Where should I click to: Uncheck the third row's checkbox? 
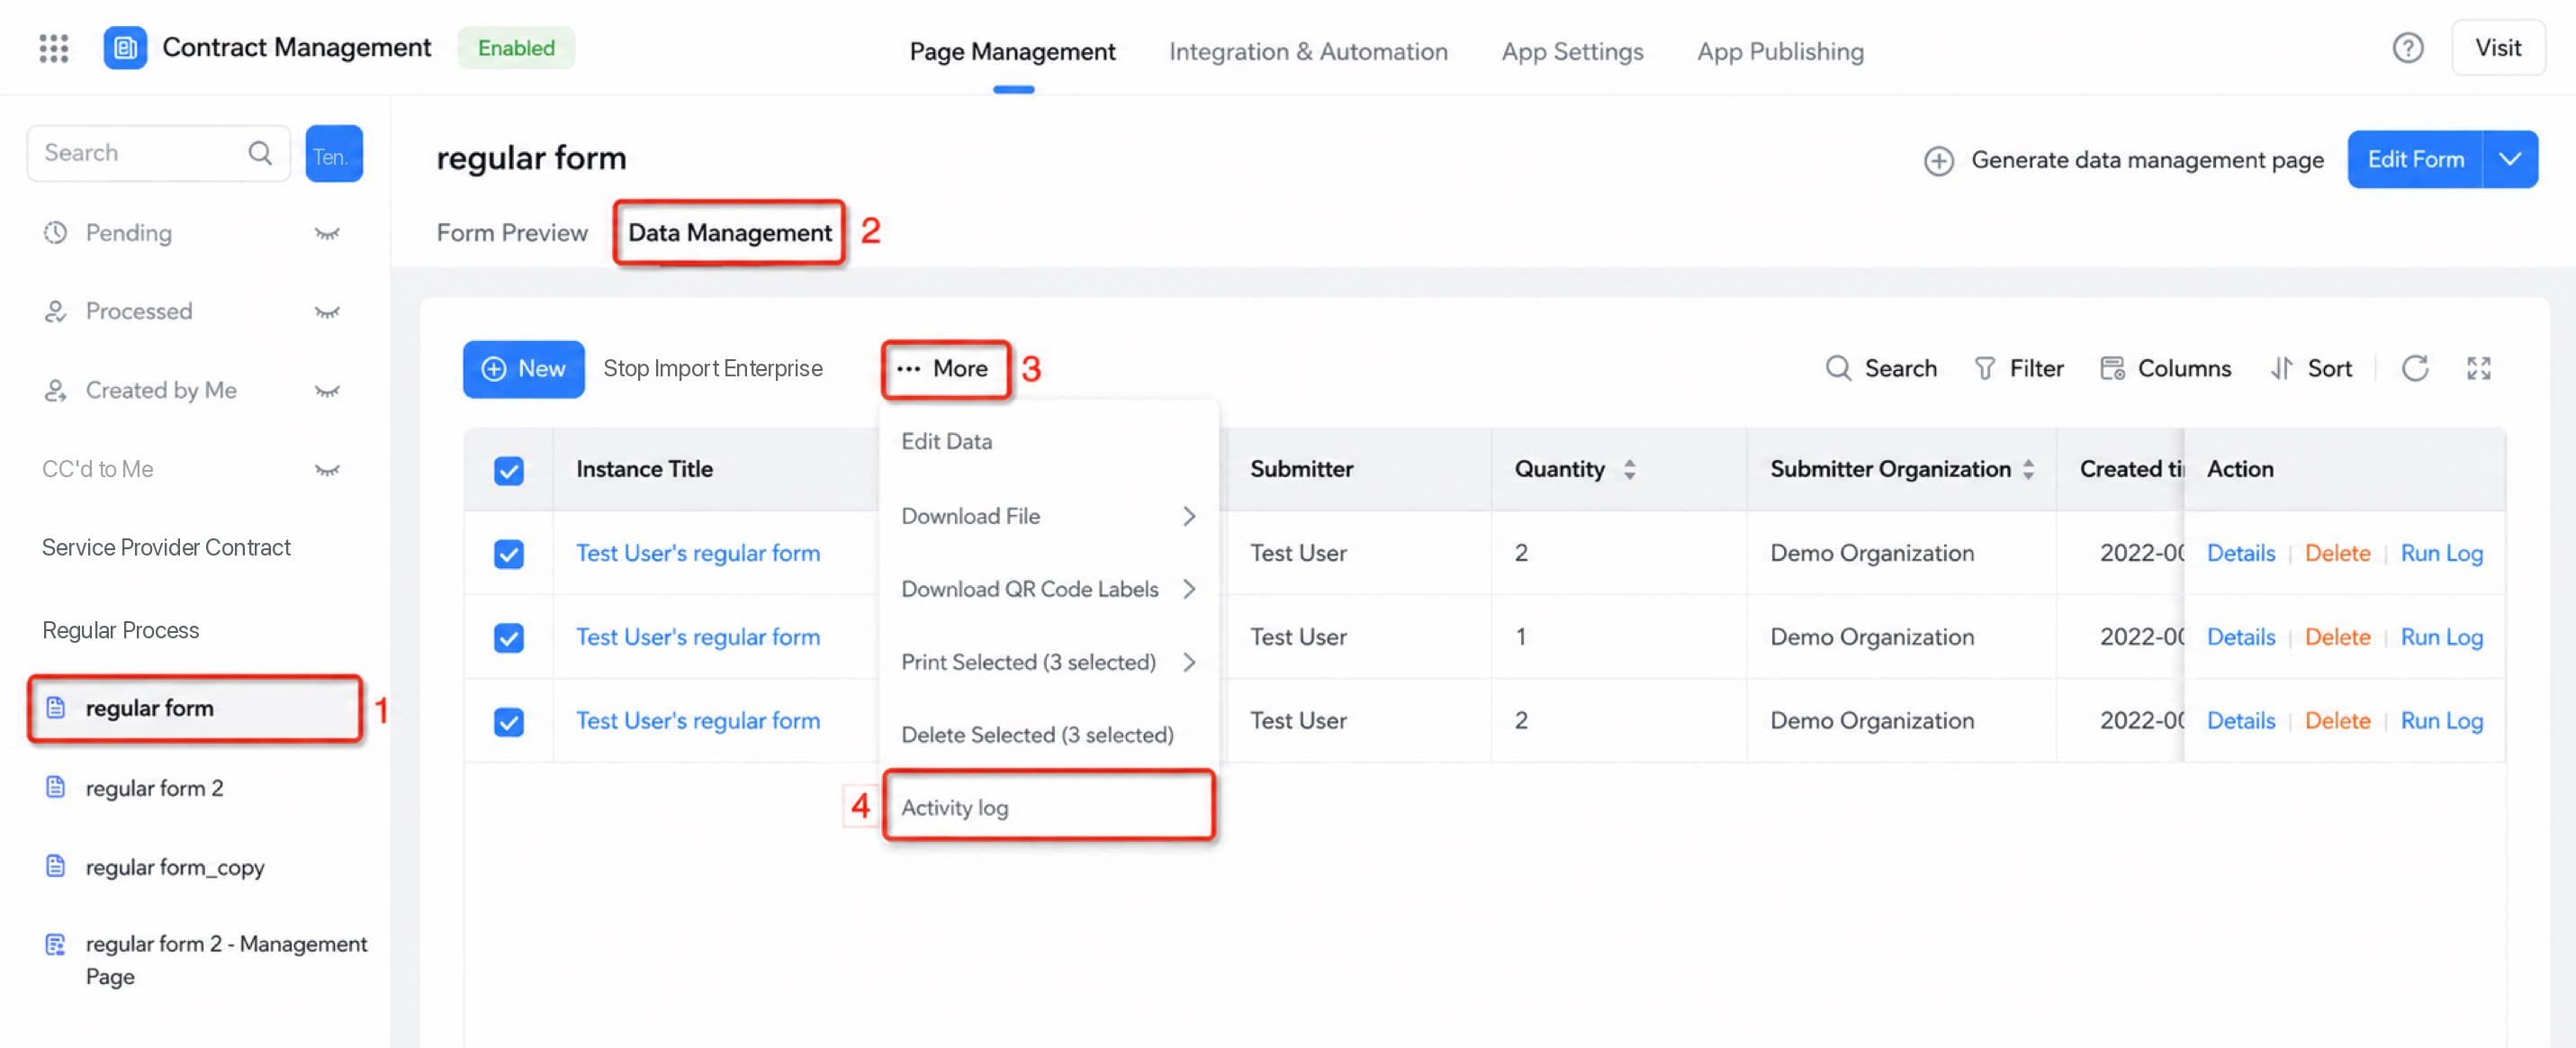pyautogui.click(x=509, y=721)
